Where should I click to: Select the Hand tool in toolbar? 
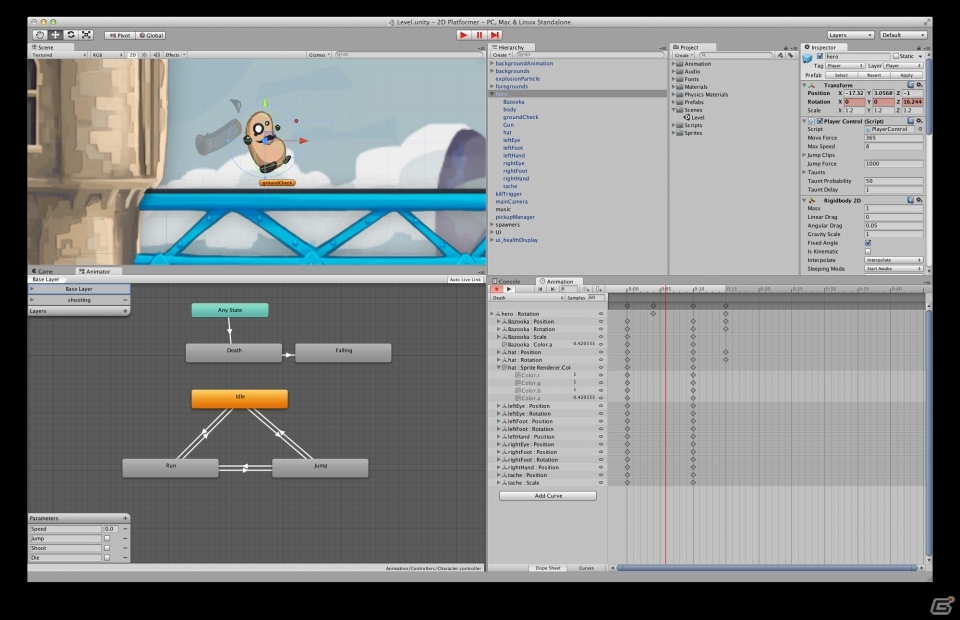tap(40, 35)
